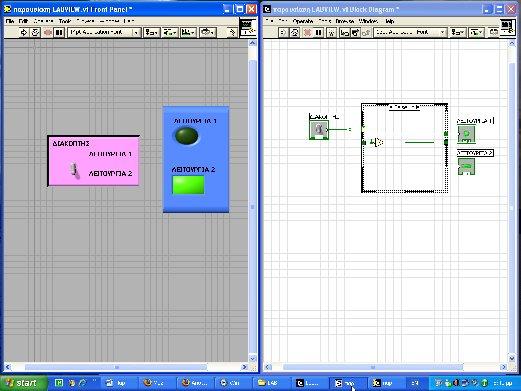The height and width of the screenshot is (391, 521).
Task: Select ΛΕΙΤΟΥΡΓΙΑ 2 indicator terminal on diagram
Action: pyautogui.click(x=466, y=166)
